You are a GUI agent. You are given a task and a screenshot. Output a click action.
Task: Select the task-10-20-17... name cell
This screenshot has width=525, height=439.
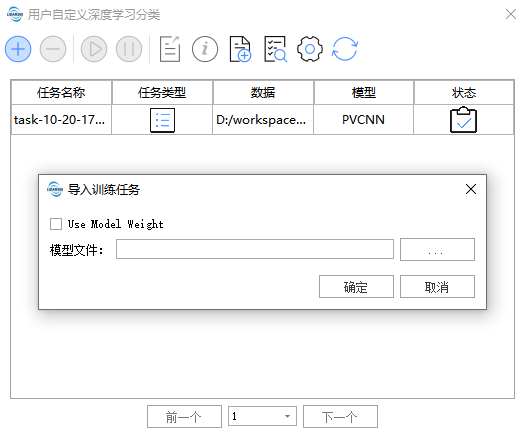[61, 120]
